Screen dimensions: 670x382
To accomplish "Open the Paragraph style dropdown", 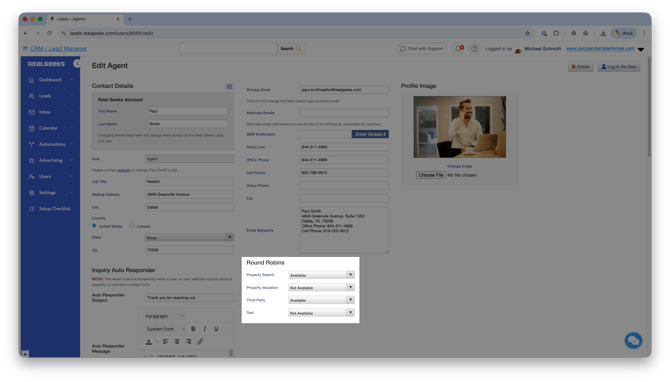I will pyautogui.click(x=165, y=316).
